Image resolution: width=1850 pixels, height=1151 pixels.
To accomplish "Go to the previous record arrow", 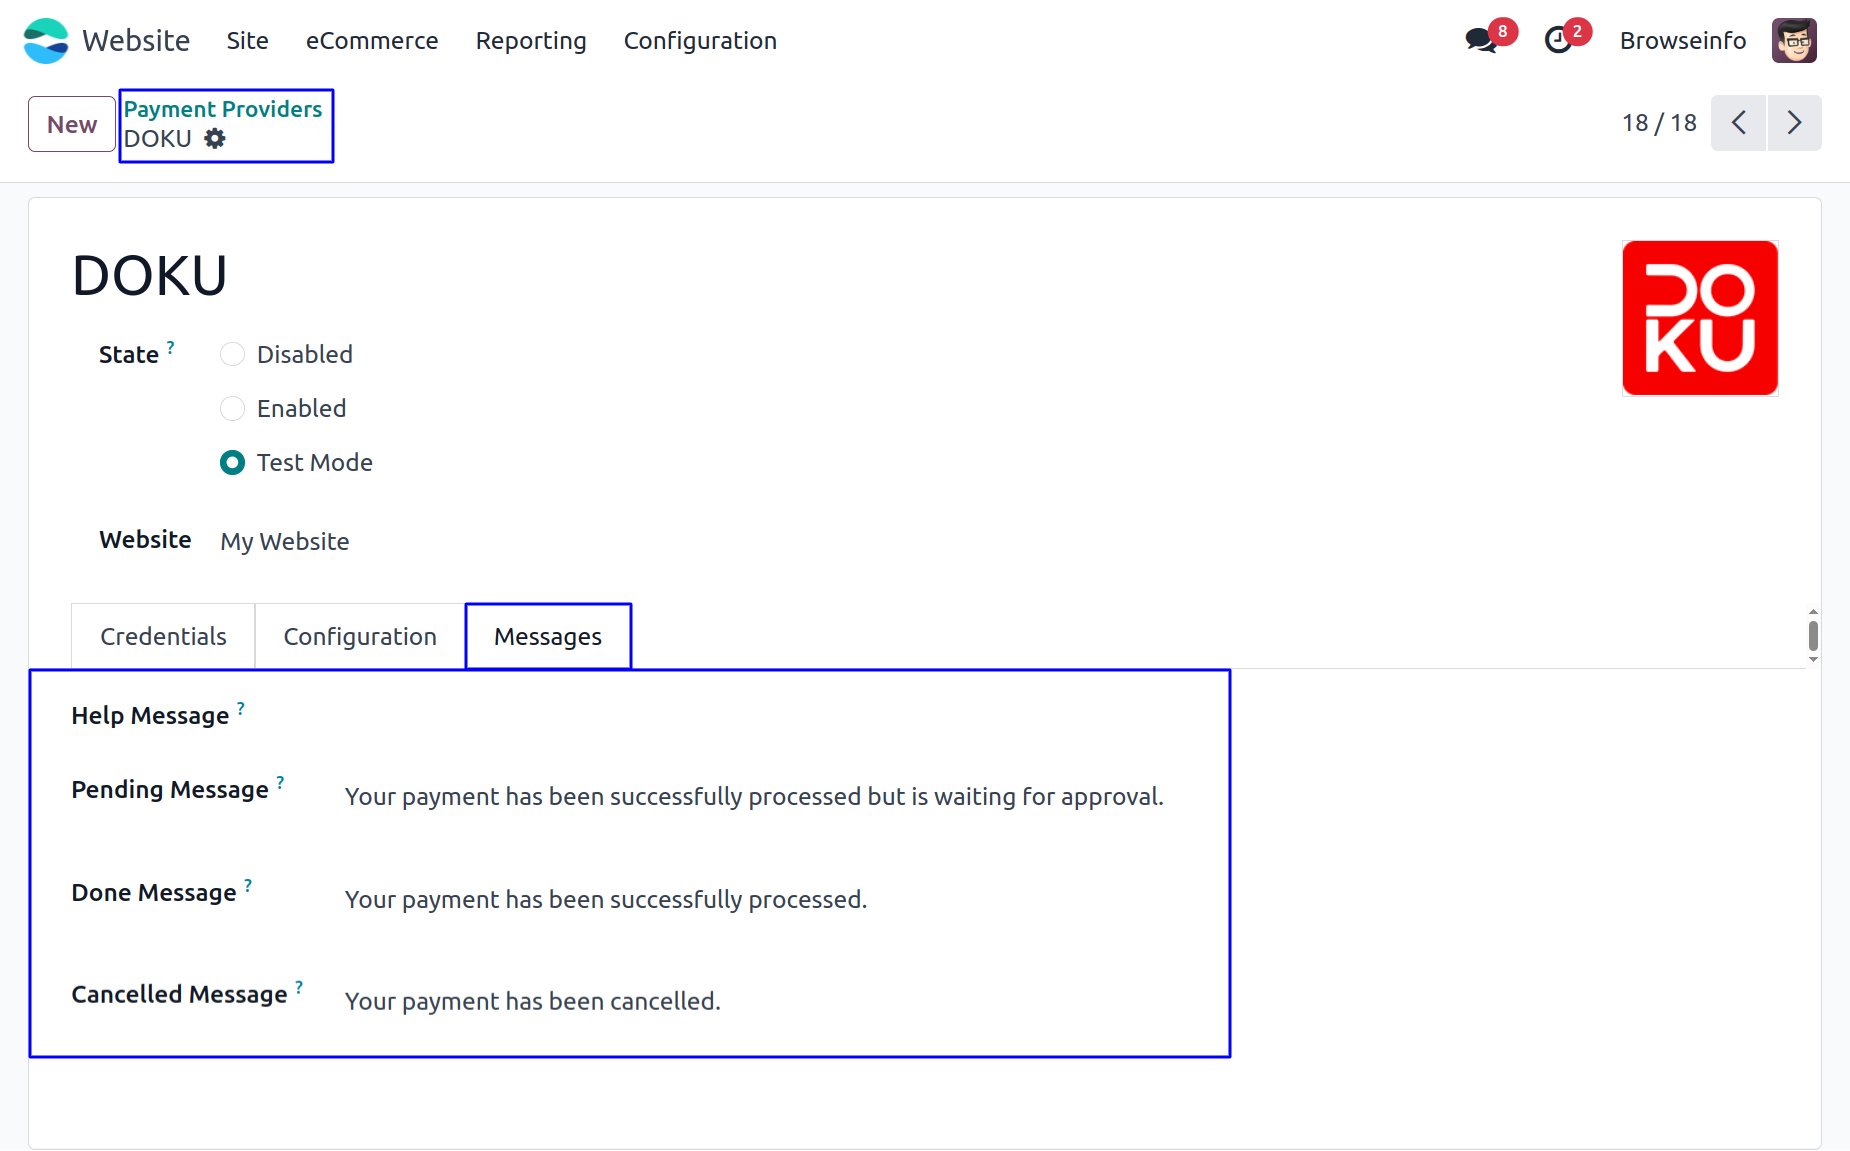I will [1738, 123].
